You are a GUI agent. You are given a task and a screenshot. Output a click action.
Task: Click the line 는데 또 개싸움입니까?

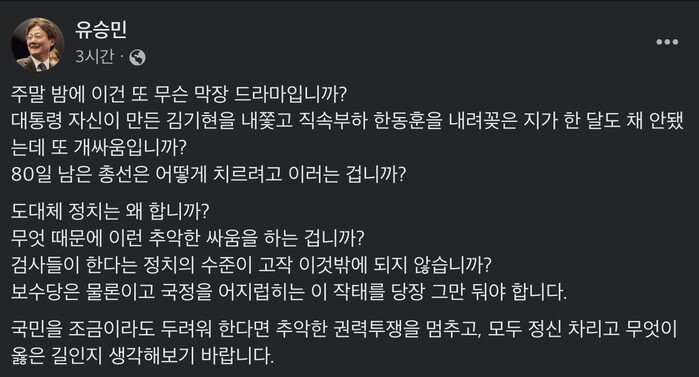coord(98,148)
